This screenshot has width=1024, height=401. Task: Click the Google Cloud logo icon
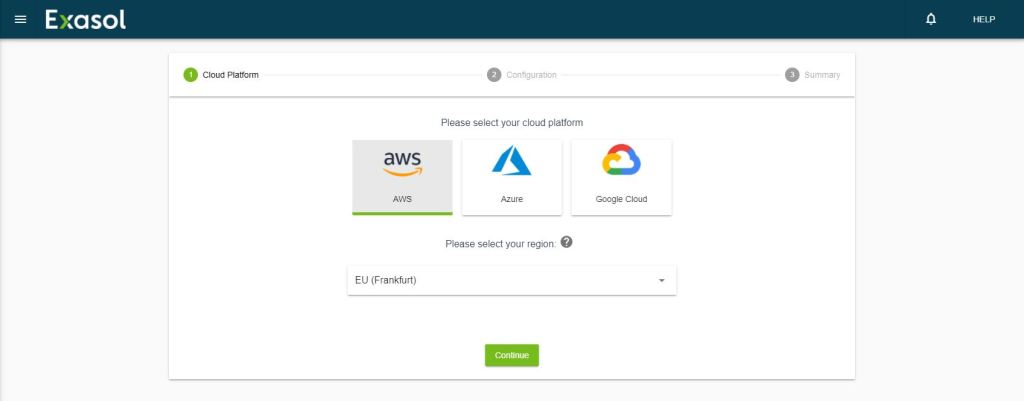(621, 161)
